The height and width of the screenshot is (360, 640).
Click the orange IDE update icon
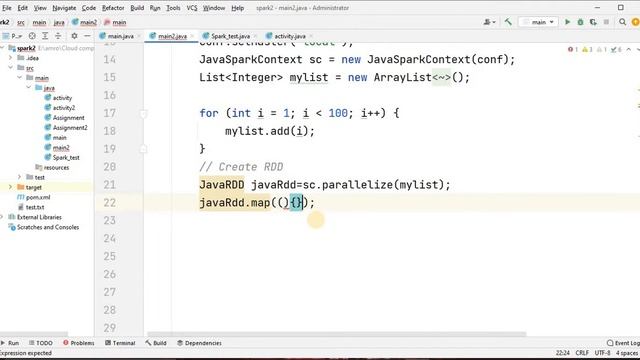636,22
